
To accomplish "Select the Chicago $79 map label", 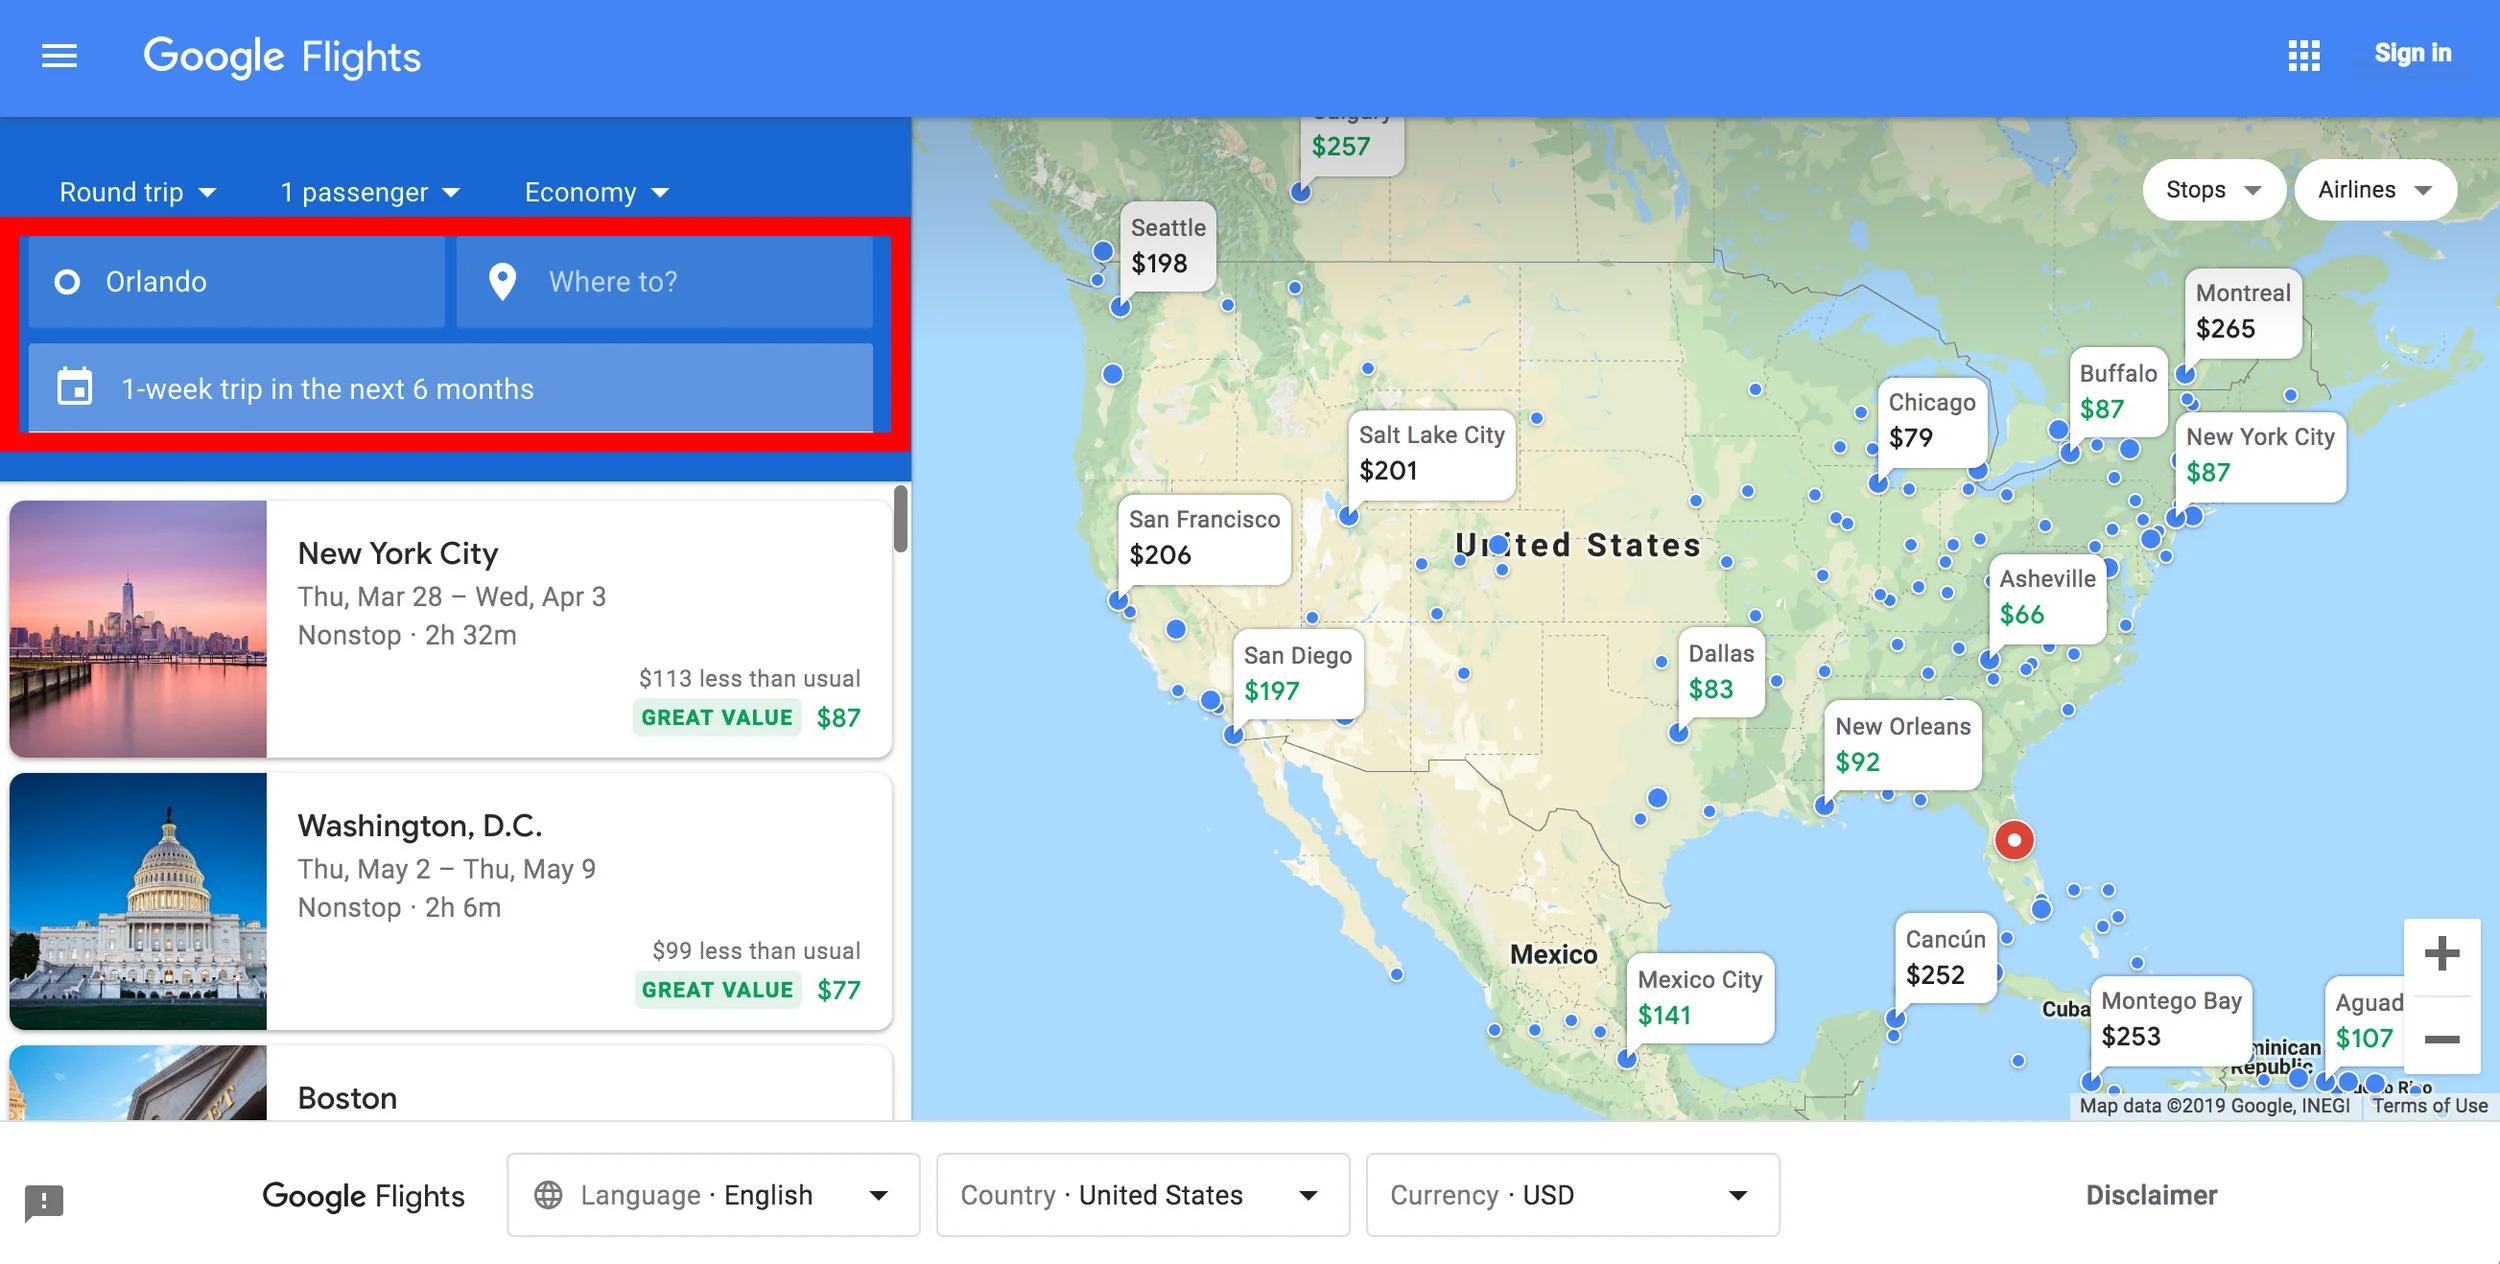I will (1931, 420).
